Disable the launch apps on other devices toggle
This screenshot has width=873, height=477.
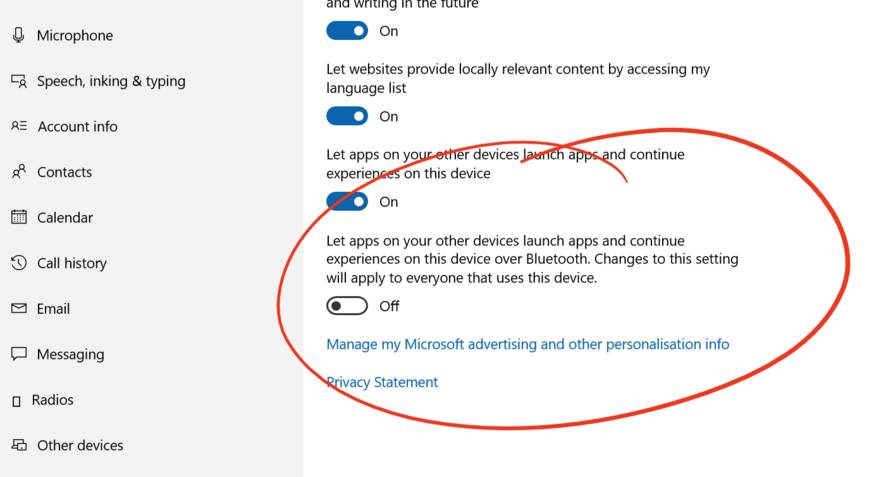coord(347,201)
